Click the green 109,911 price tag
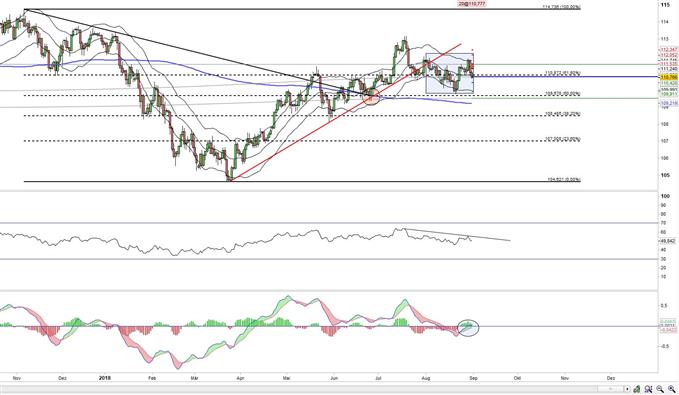This screenshot has width=679, height=395. tap(668, 94)
